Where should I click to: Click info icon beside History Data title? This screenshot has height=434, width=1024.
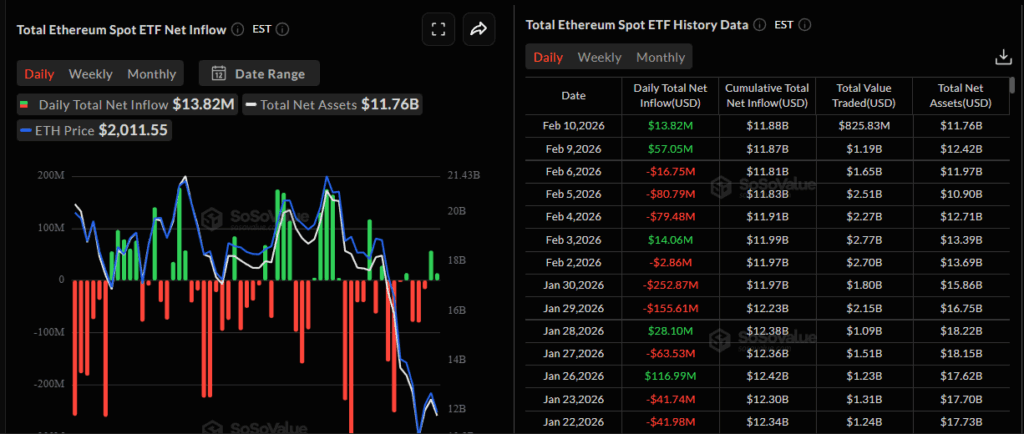[x=759, y=24]
